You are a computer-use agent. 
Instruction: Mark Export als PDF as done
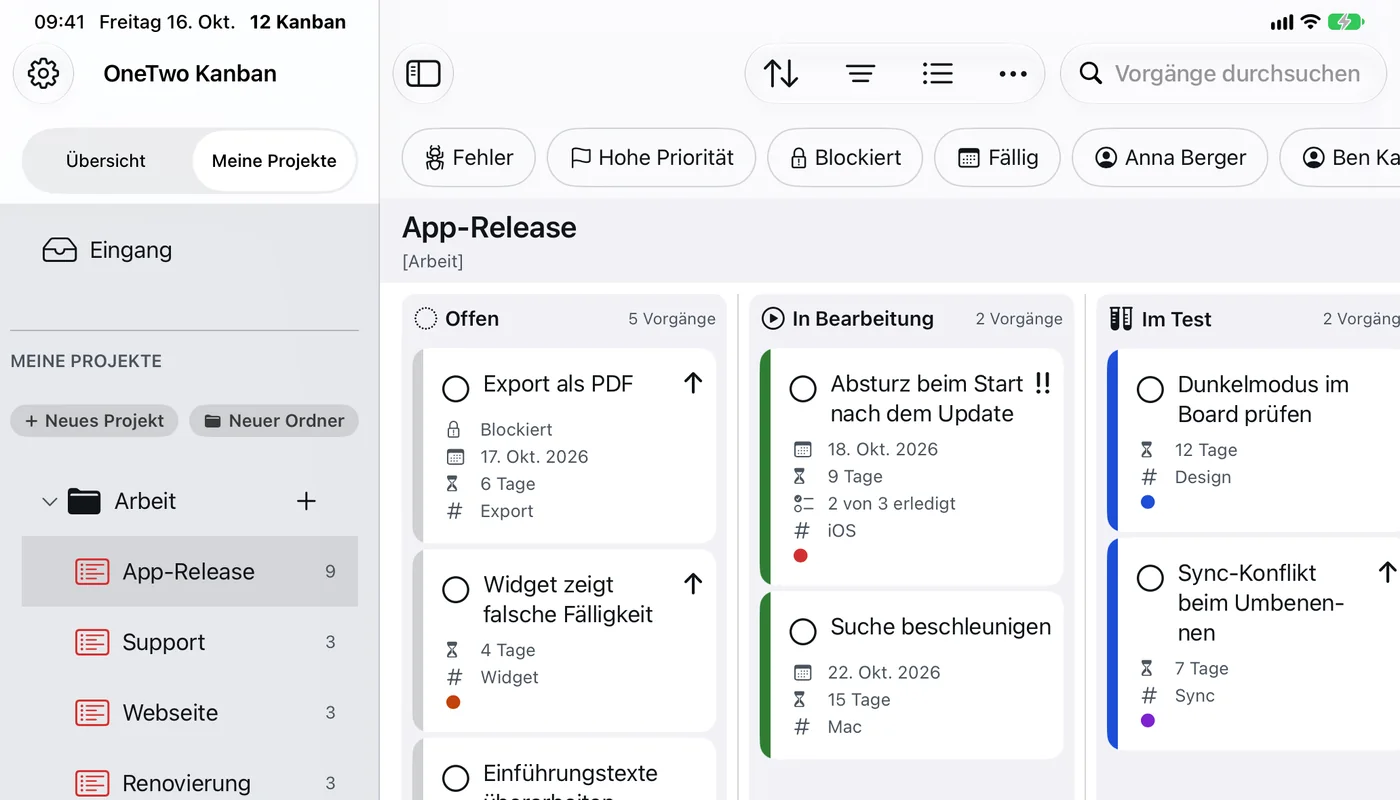point(455,388)
